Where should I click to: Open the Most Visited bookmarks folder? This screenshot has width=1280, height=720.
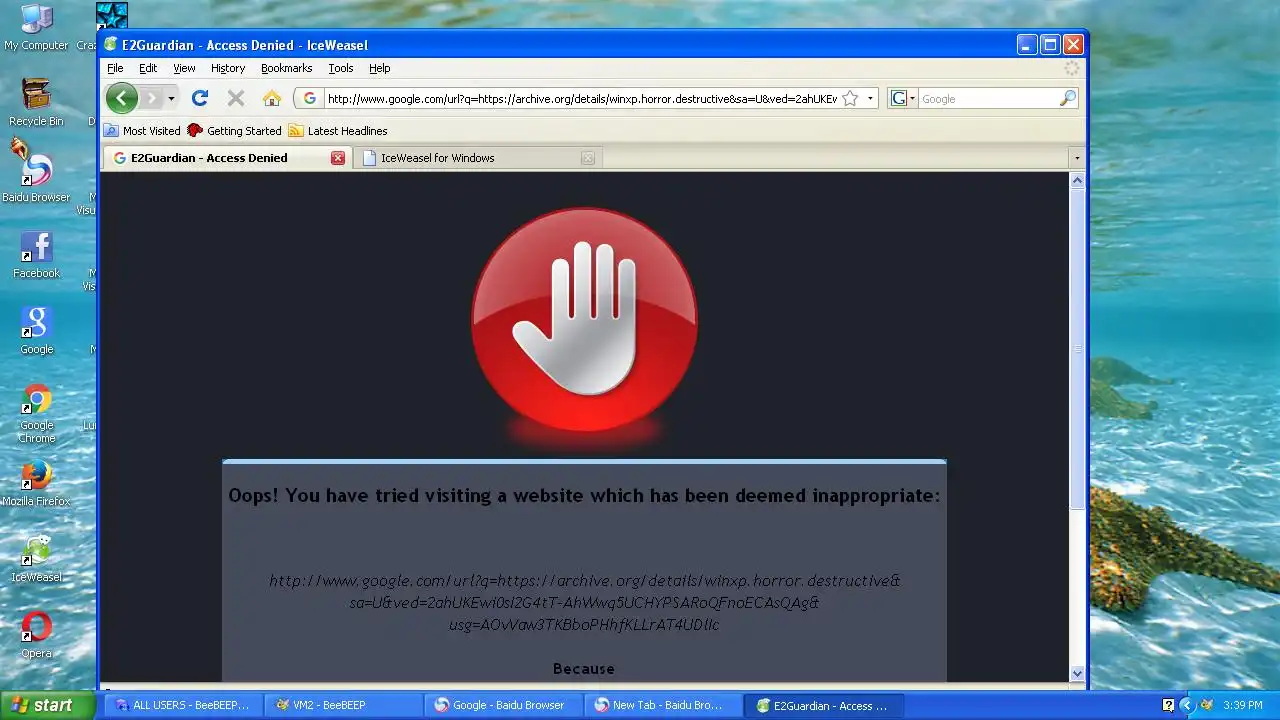pyautogui.click(x=142, y=131)
